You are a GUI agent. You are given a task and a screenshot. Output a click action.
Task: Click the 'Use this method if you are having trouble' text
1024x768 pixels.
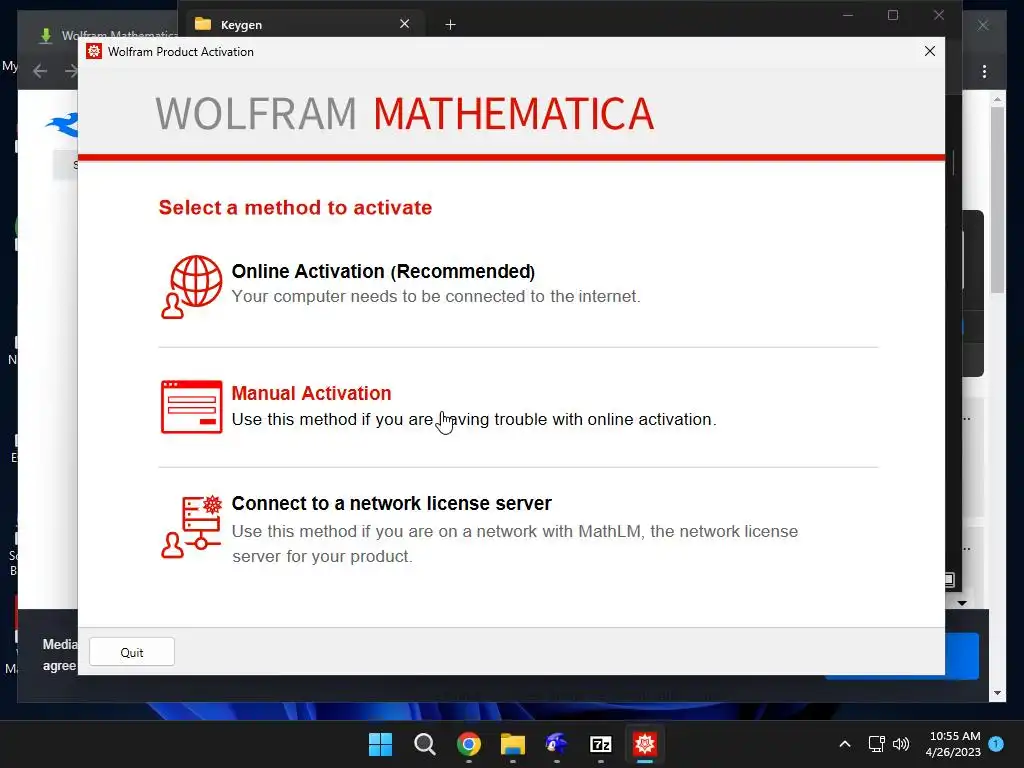(474, 419)
